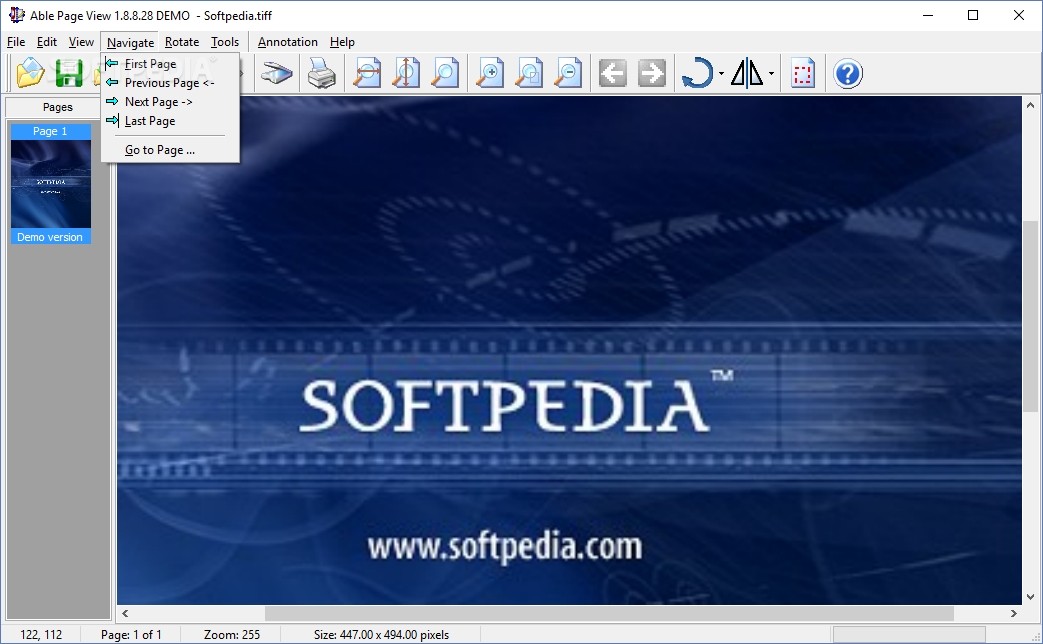Click the 'Page: 1 of 1' status text

(131, 635)
